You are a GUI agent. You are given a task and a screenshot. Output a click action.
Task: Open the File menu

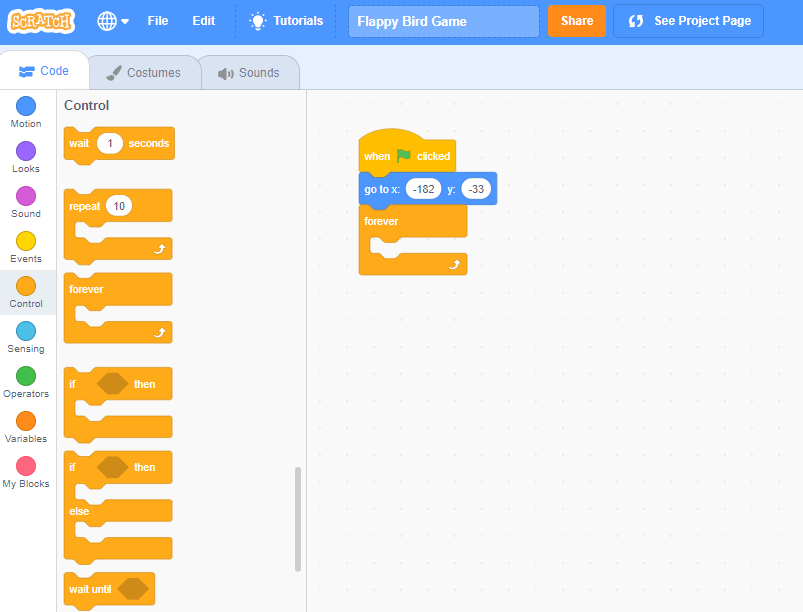158,21
